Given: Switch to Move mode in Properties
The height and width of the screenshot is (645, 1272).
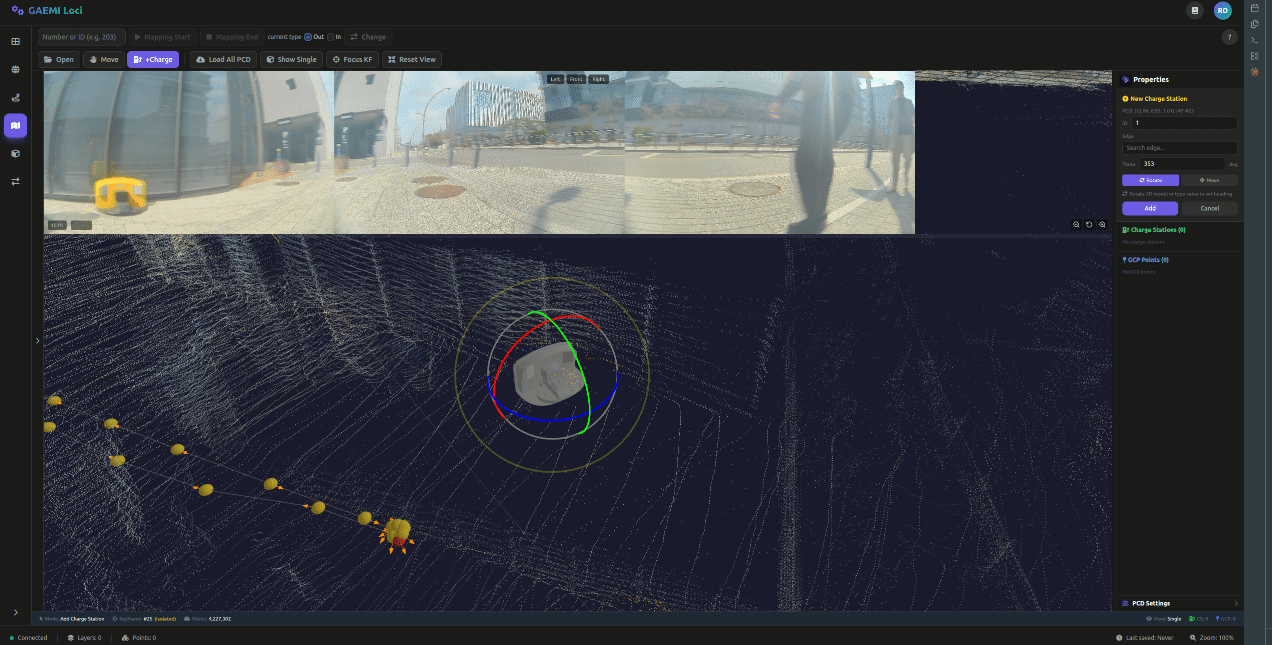Looking at the screenshot, I should click(x=1208, y=180).
